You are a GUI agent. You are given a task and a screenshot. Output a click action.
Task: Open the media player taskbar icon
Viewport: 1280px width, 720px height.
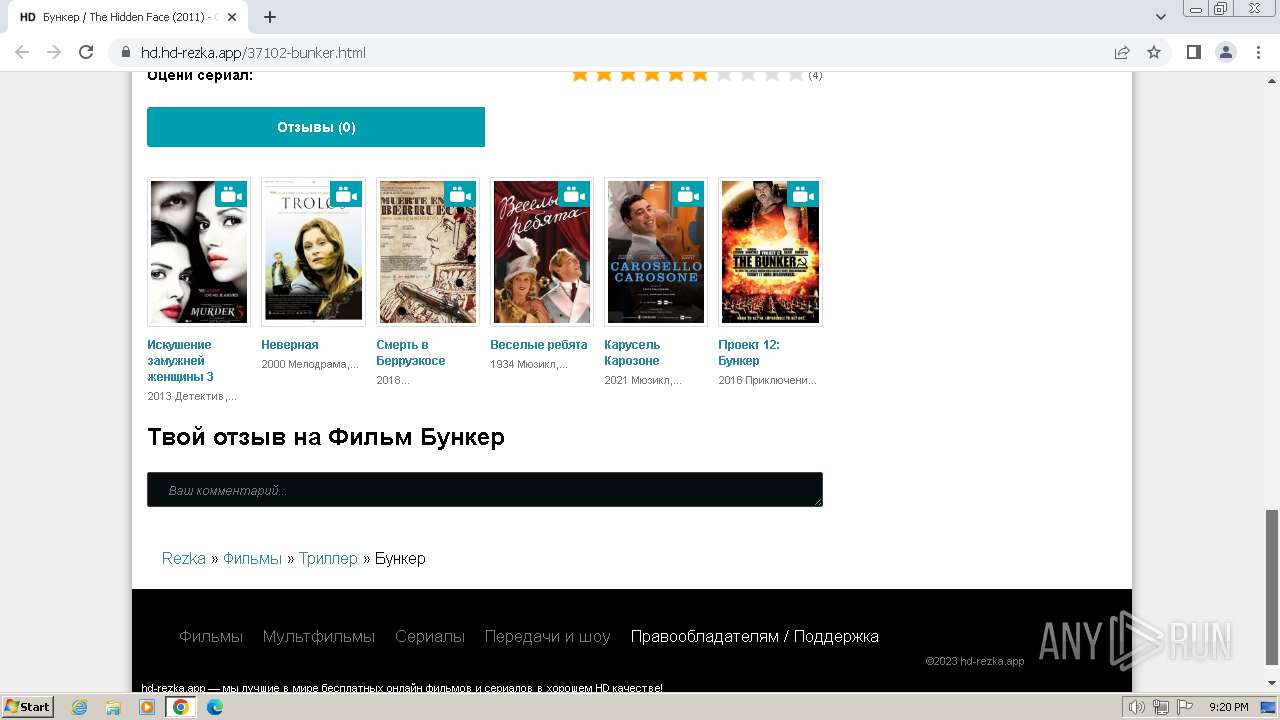[147, 707]
